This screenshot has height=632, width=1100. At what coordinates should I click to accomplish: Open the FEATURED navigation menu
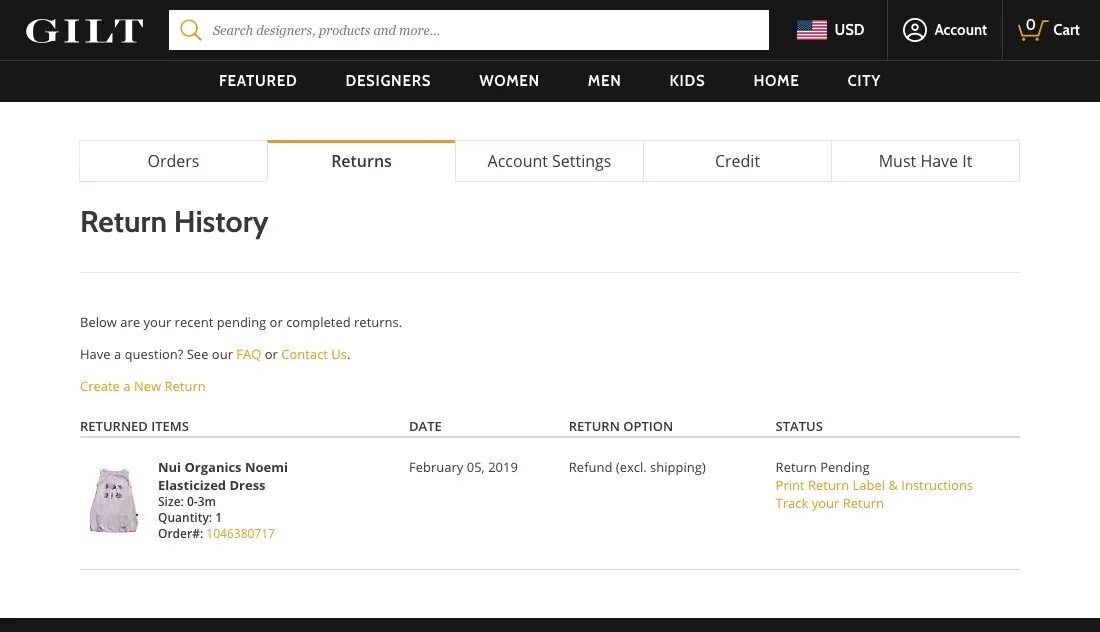pyautogui.click(x=257, y=81)
